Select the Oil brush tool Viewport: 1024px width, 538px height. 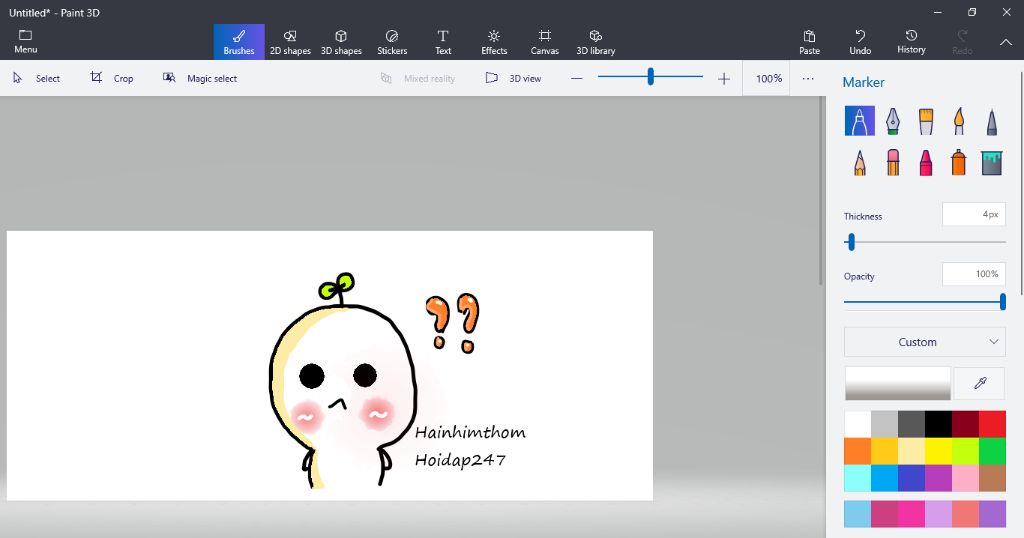pyautogui.click(x=926, y=122)
